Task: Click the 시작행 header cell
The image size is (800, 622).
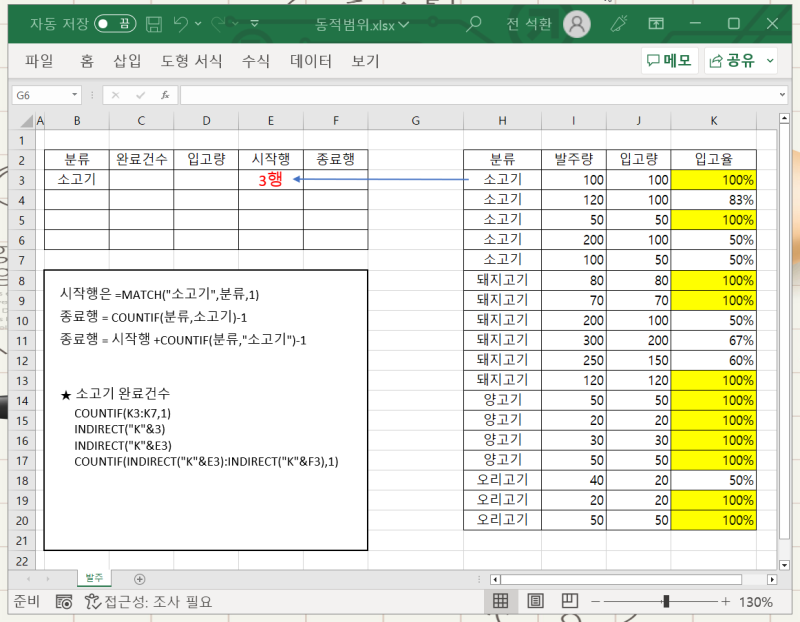Action: 270,159
